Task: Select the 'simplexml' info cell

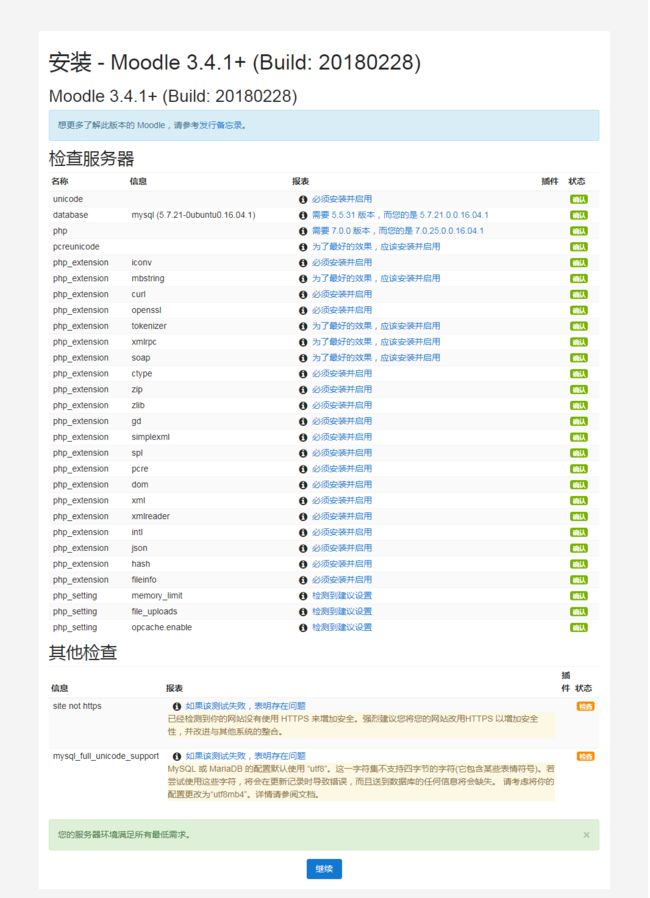Action: pyautogui.click(x=151, y=437)
